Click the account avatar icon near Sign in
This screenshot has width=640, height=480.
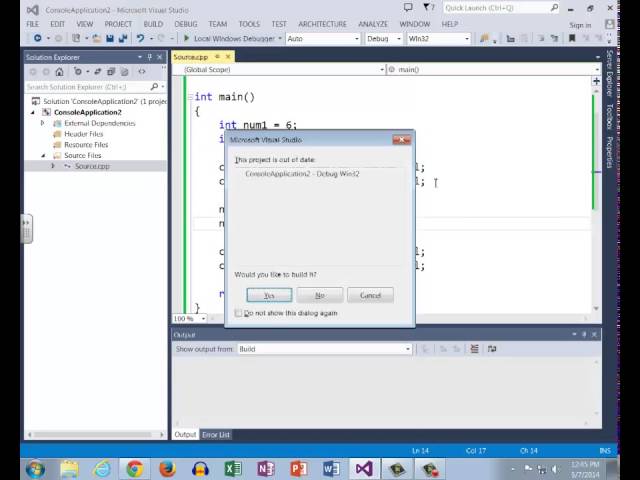[x=610, y=24]
